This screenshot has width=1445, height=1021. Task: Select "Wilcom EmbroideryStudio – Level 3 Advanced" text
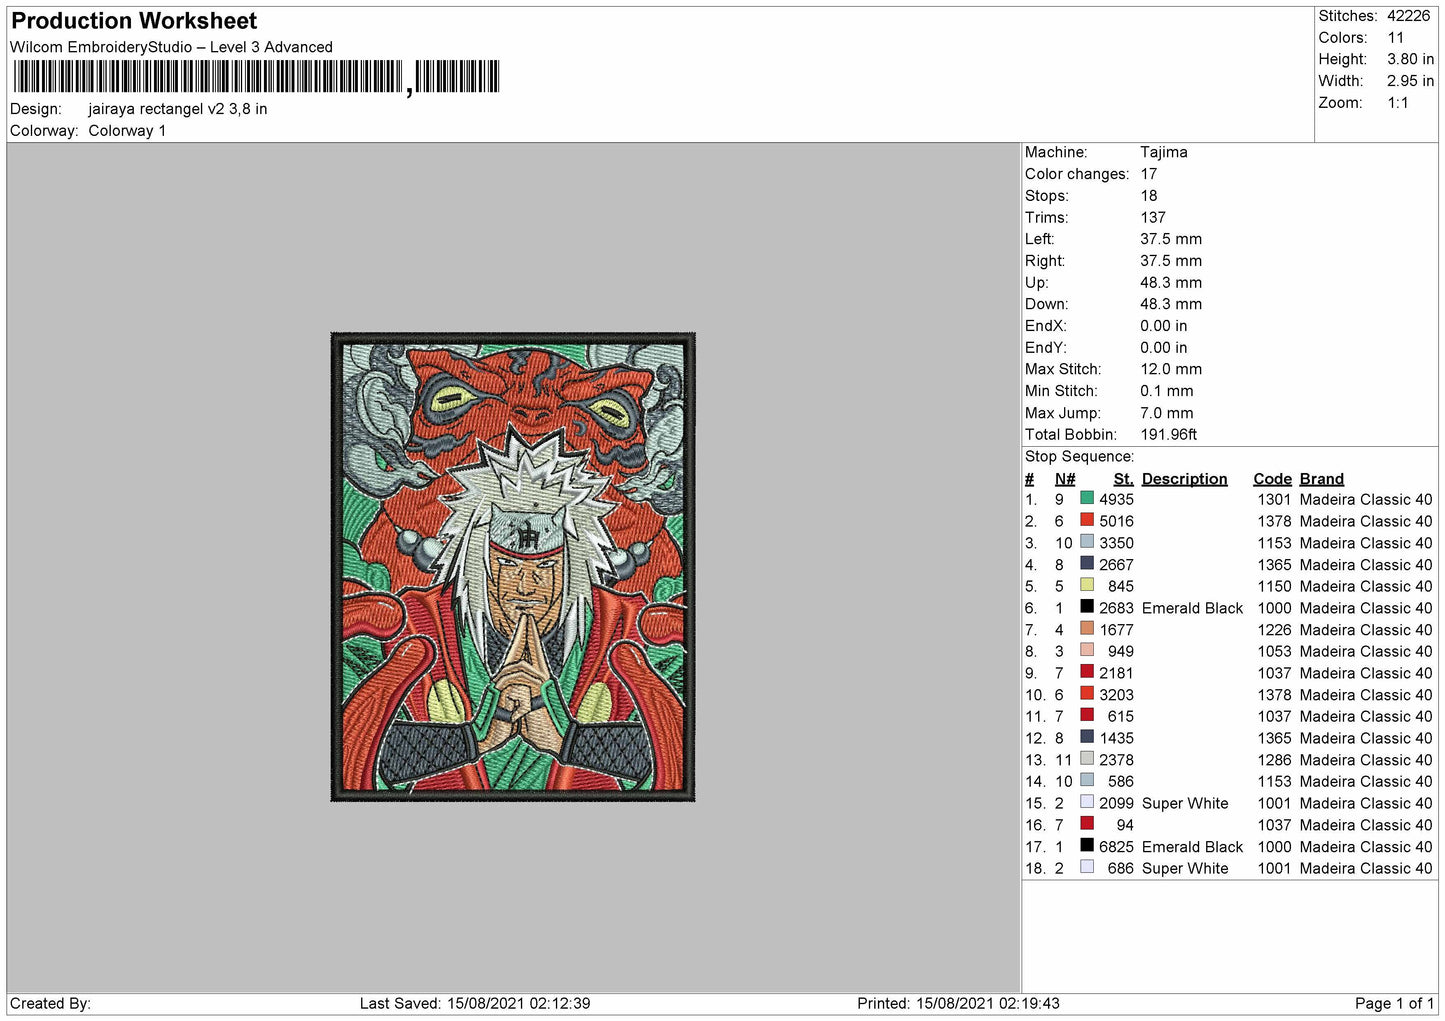click(171, 47)
